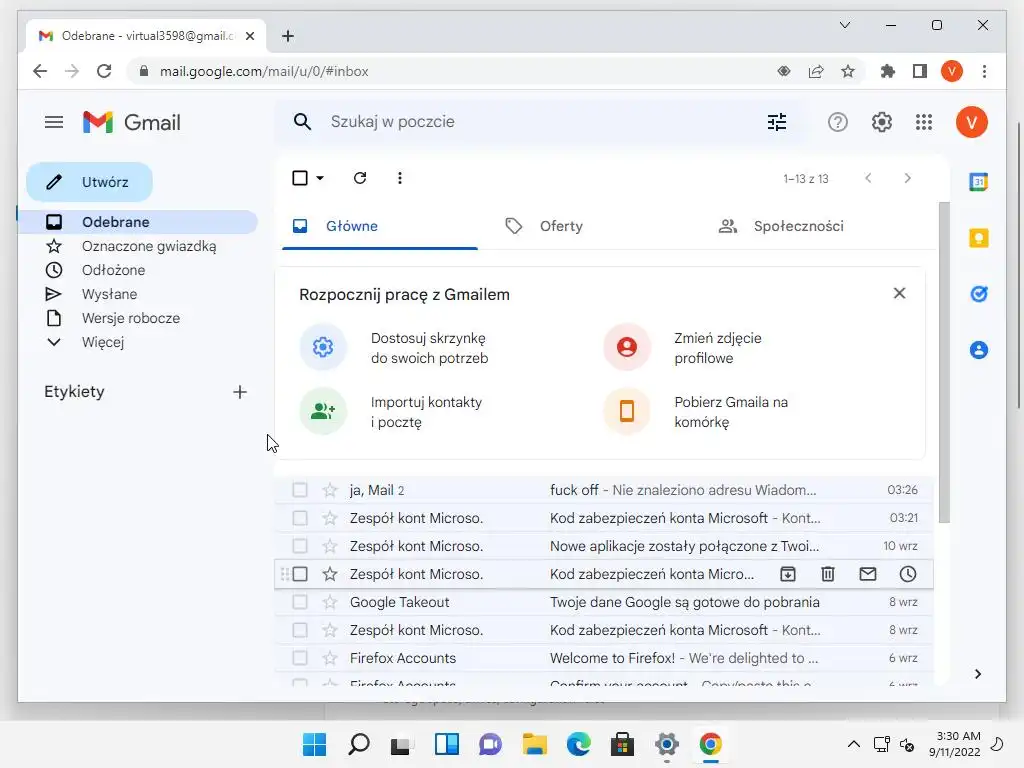Star the Google Takeout email
Viewport: 1024px width, 768px height.
[330, 602]
